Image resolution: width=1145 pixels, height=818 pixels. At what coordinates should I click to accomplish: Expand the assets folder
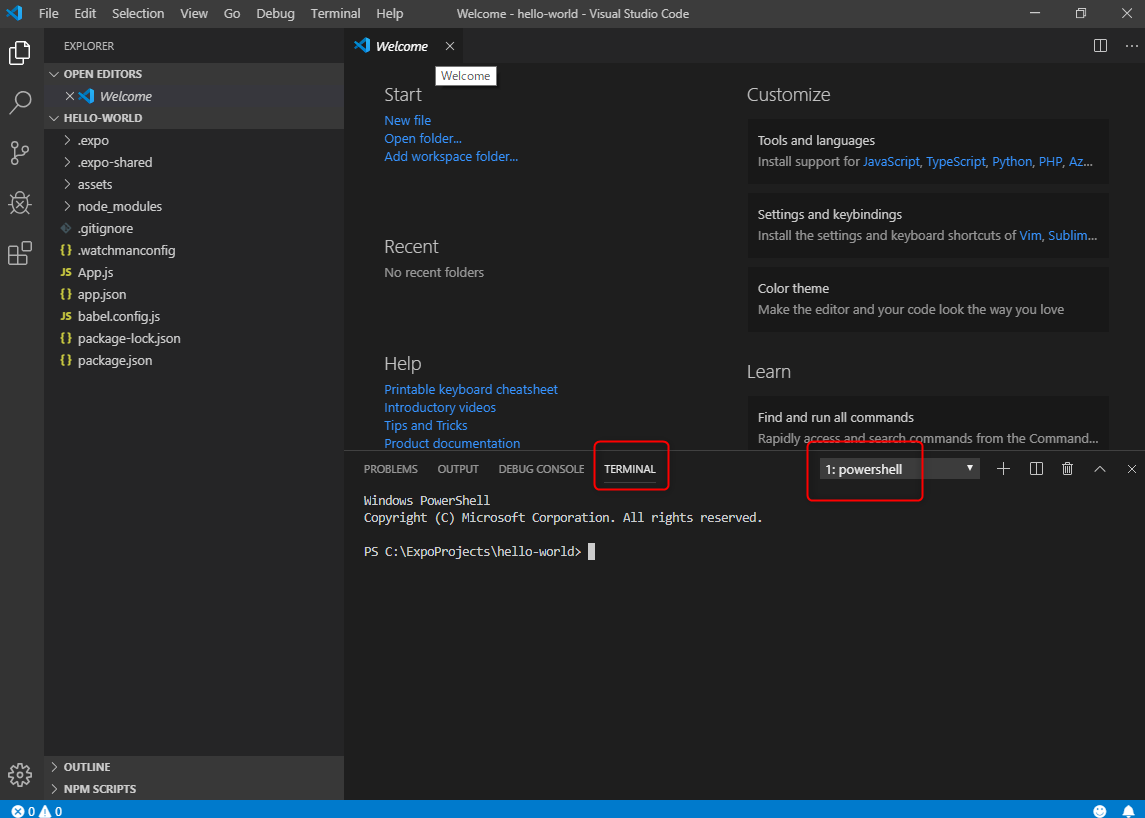point(194,184)
